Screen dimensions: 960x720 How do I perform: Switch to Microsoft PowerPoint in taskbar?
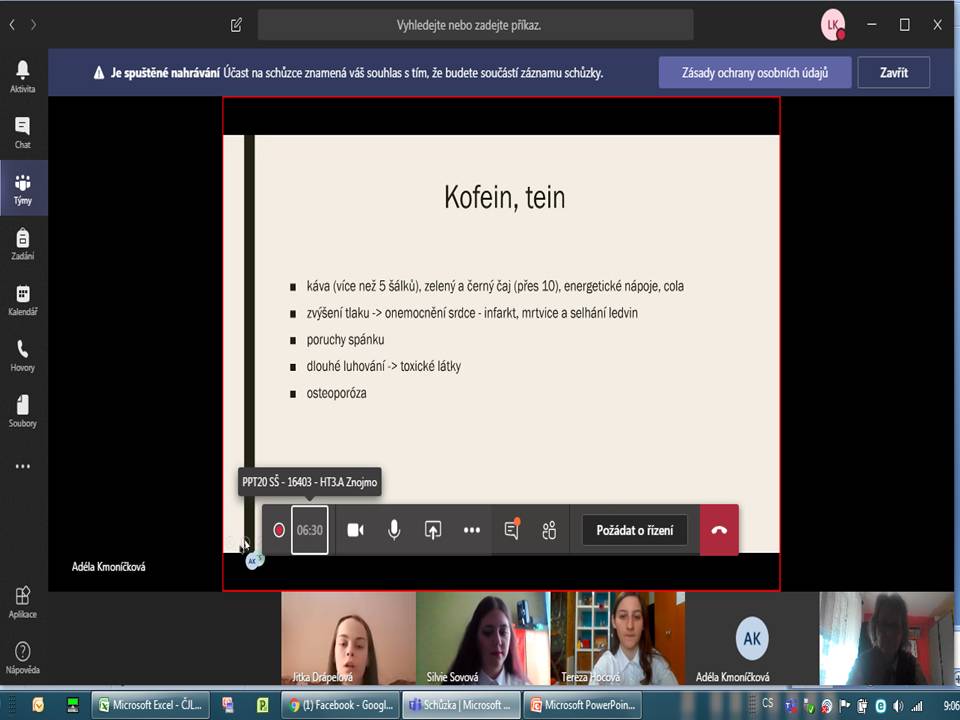[585, 705]
